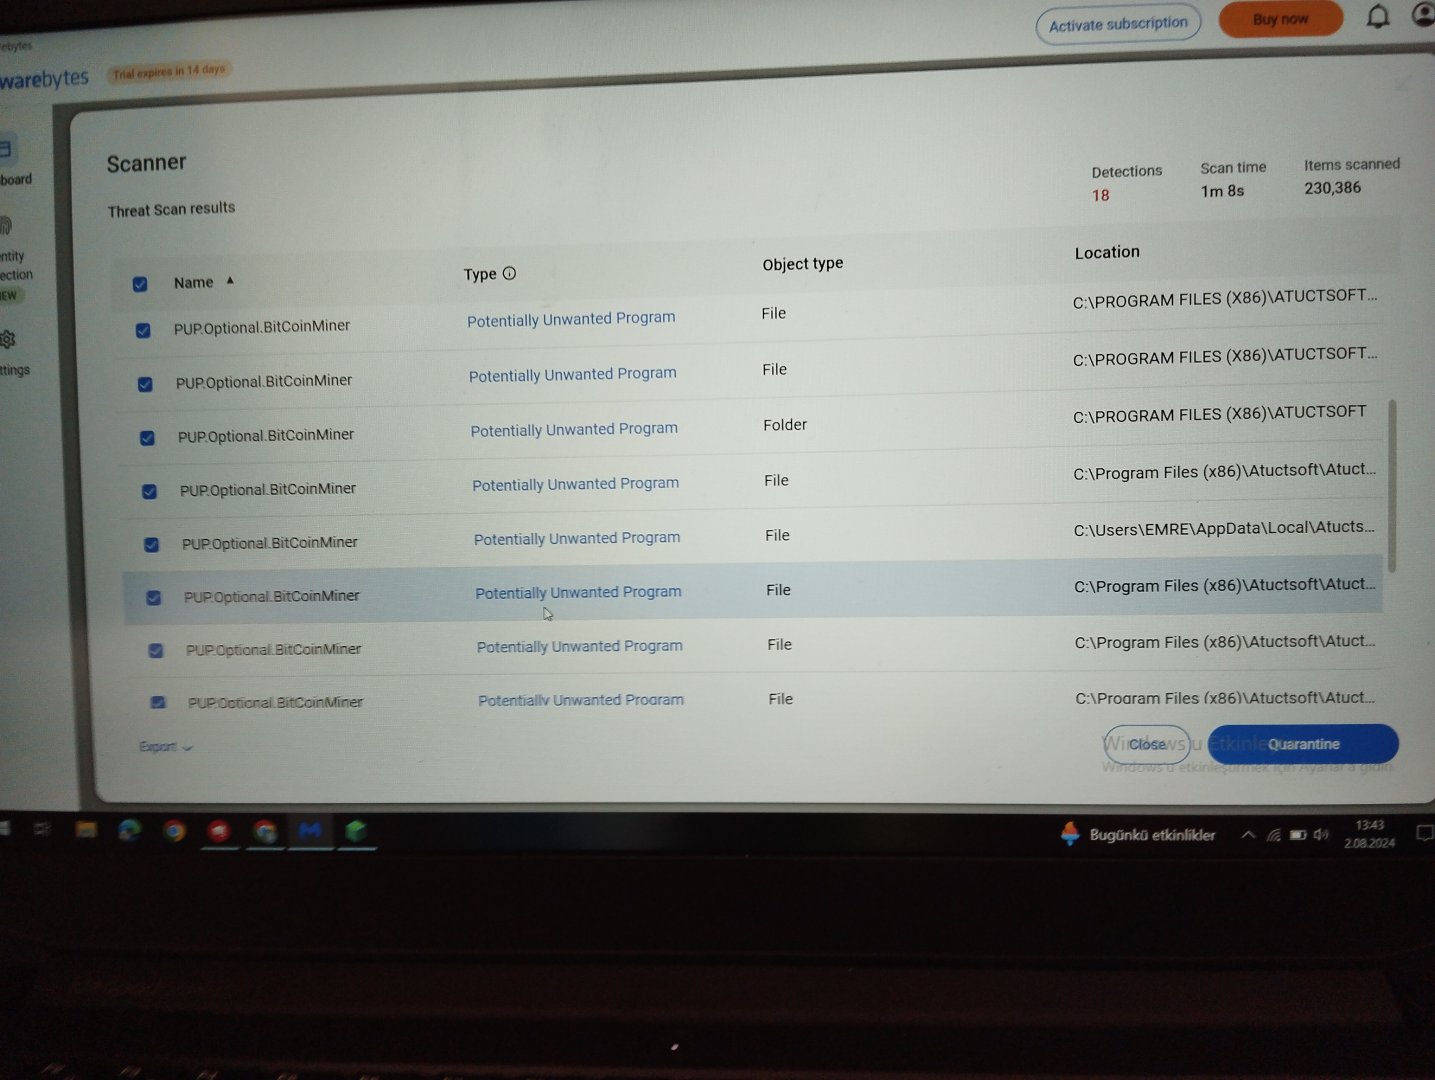Open Task View on the taskbar
Viewport: 1435px width, 1080px height.
pos(42,829)
